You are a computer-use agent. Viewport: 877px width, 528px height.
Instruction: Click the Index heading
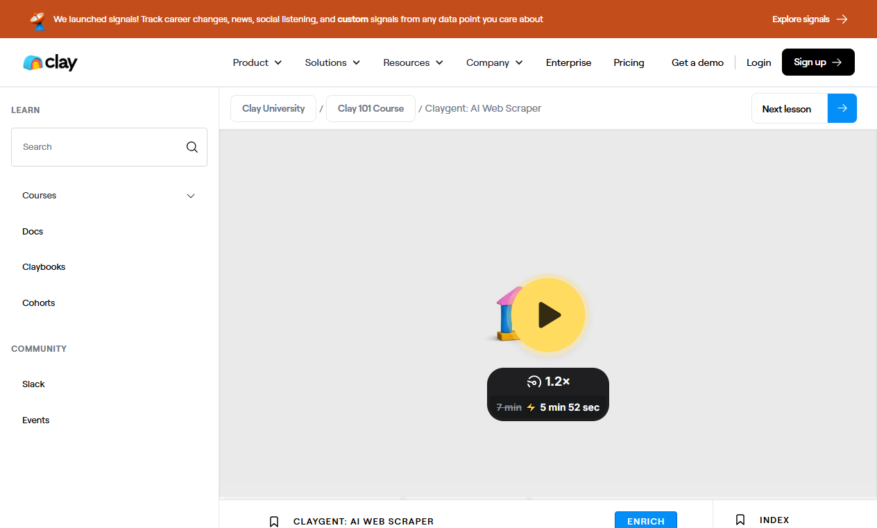pyautogui.click(x=774, y=520)
